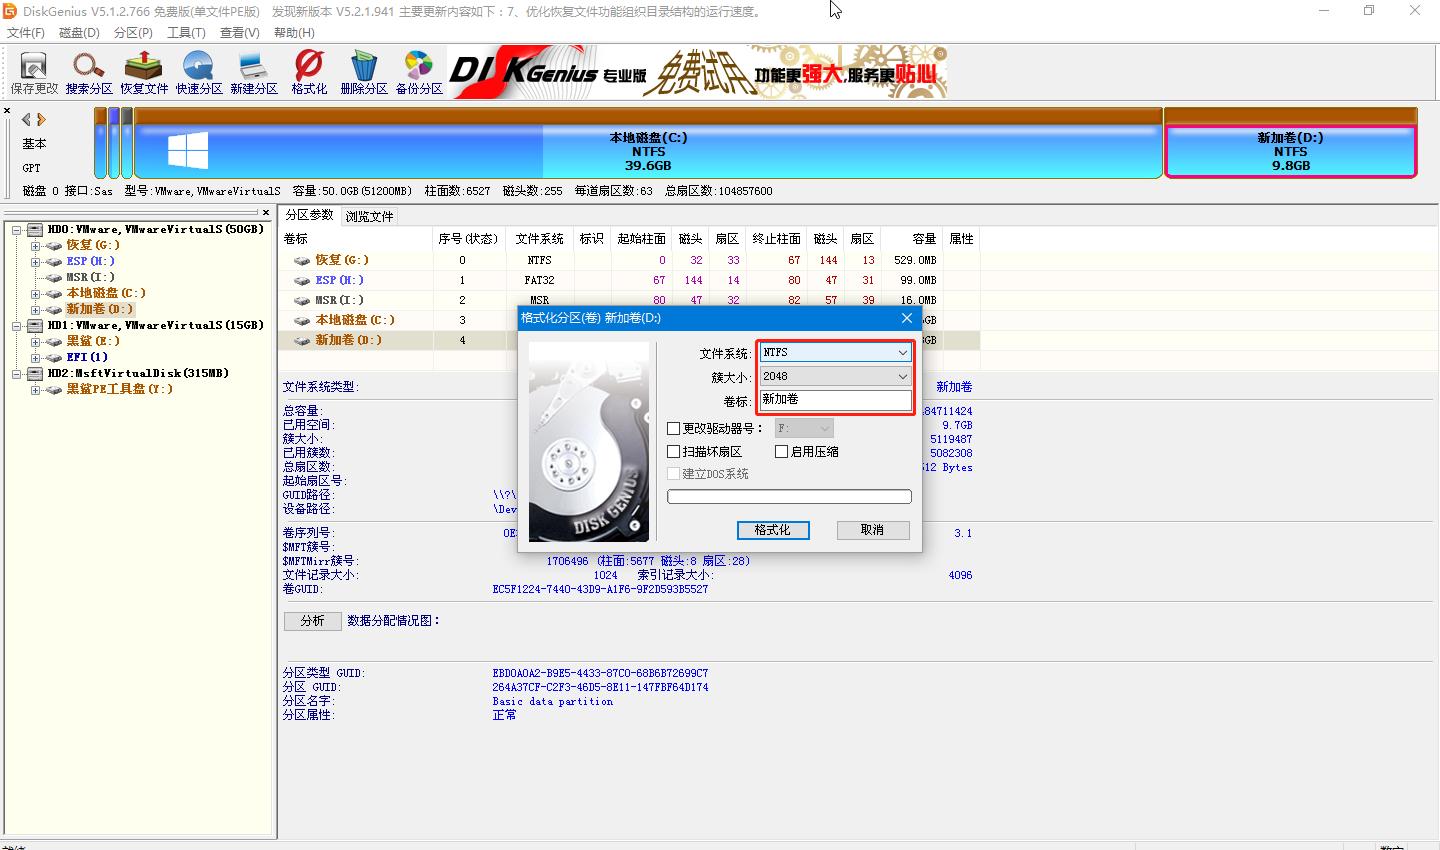Open the 文件(F) menu
The height and width of the screenshot is (850, 1440).
click(26, 33)
